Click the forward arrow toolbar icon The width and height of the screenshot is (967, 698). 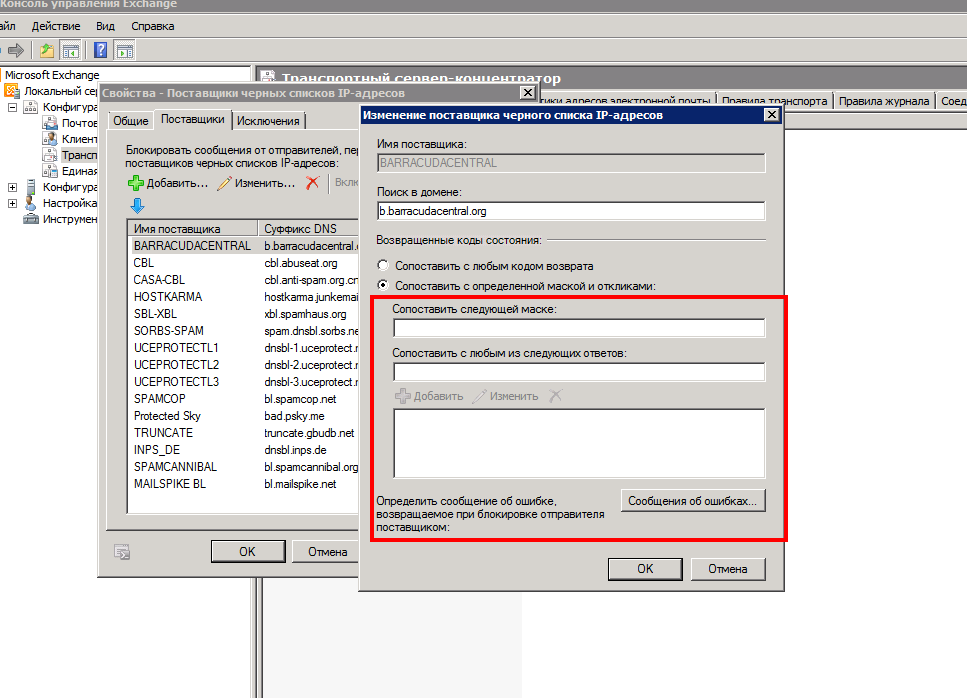coord(16,50)
